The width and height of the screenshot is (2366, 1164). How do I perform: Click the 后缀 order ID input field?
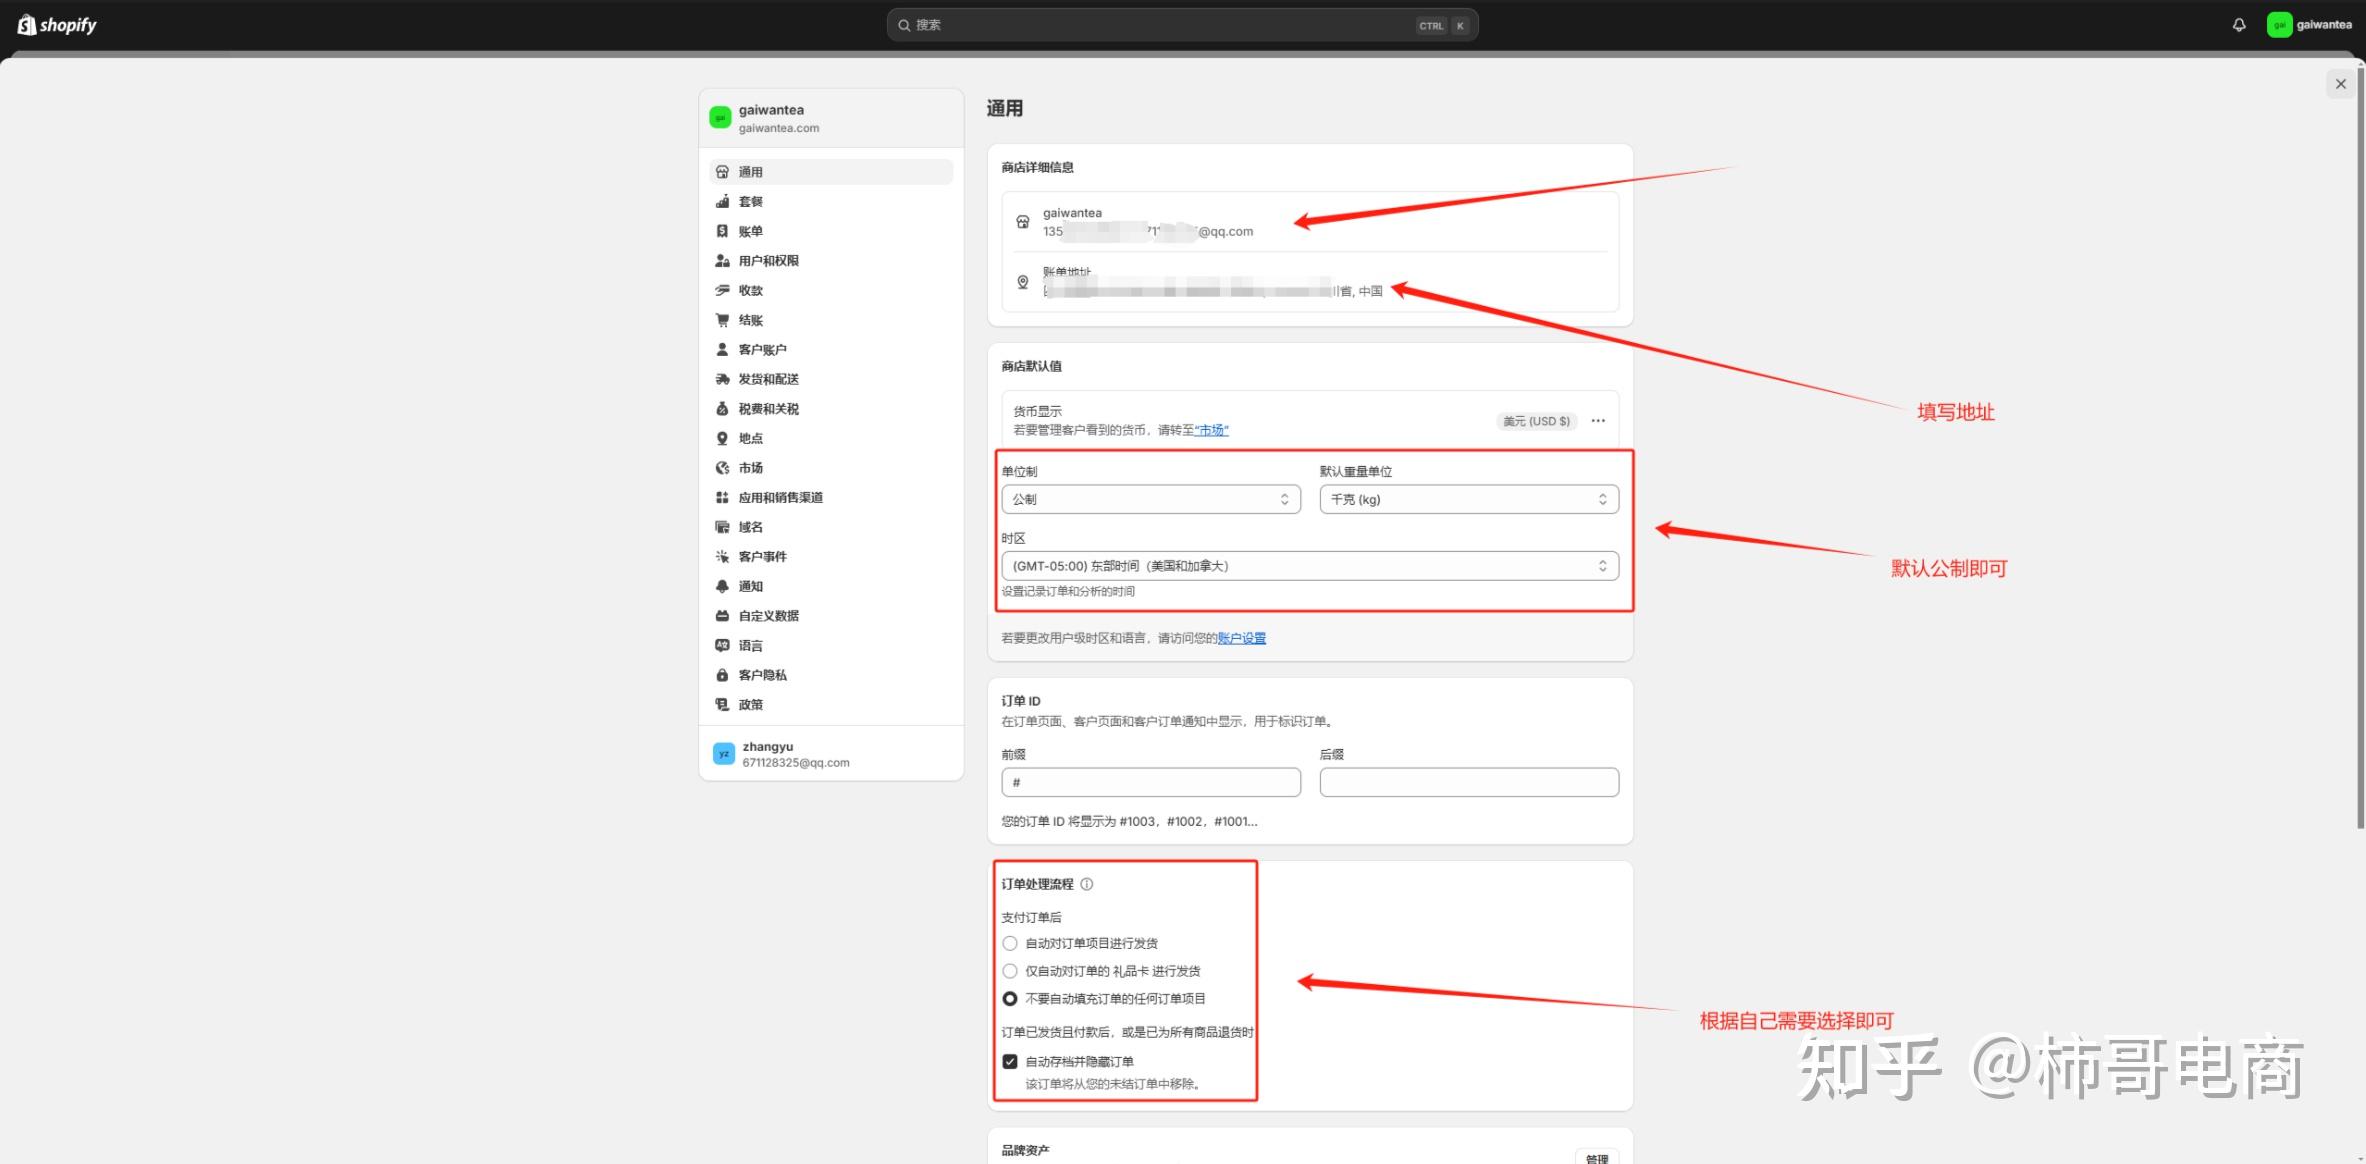click(1469, 782)
